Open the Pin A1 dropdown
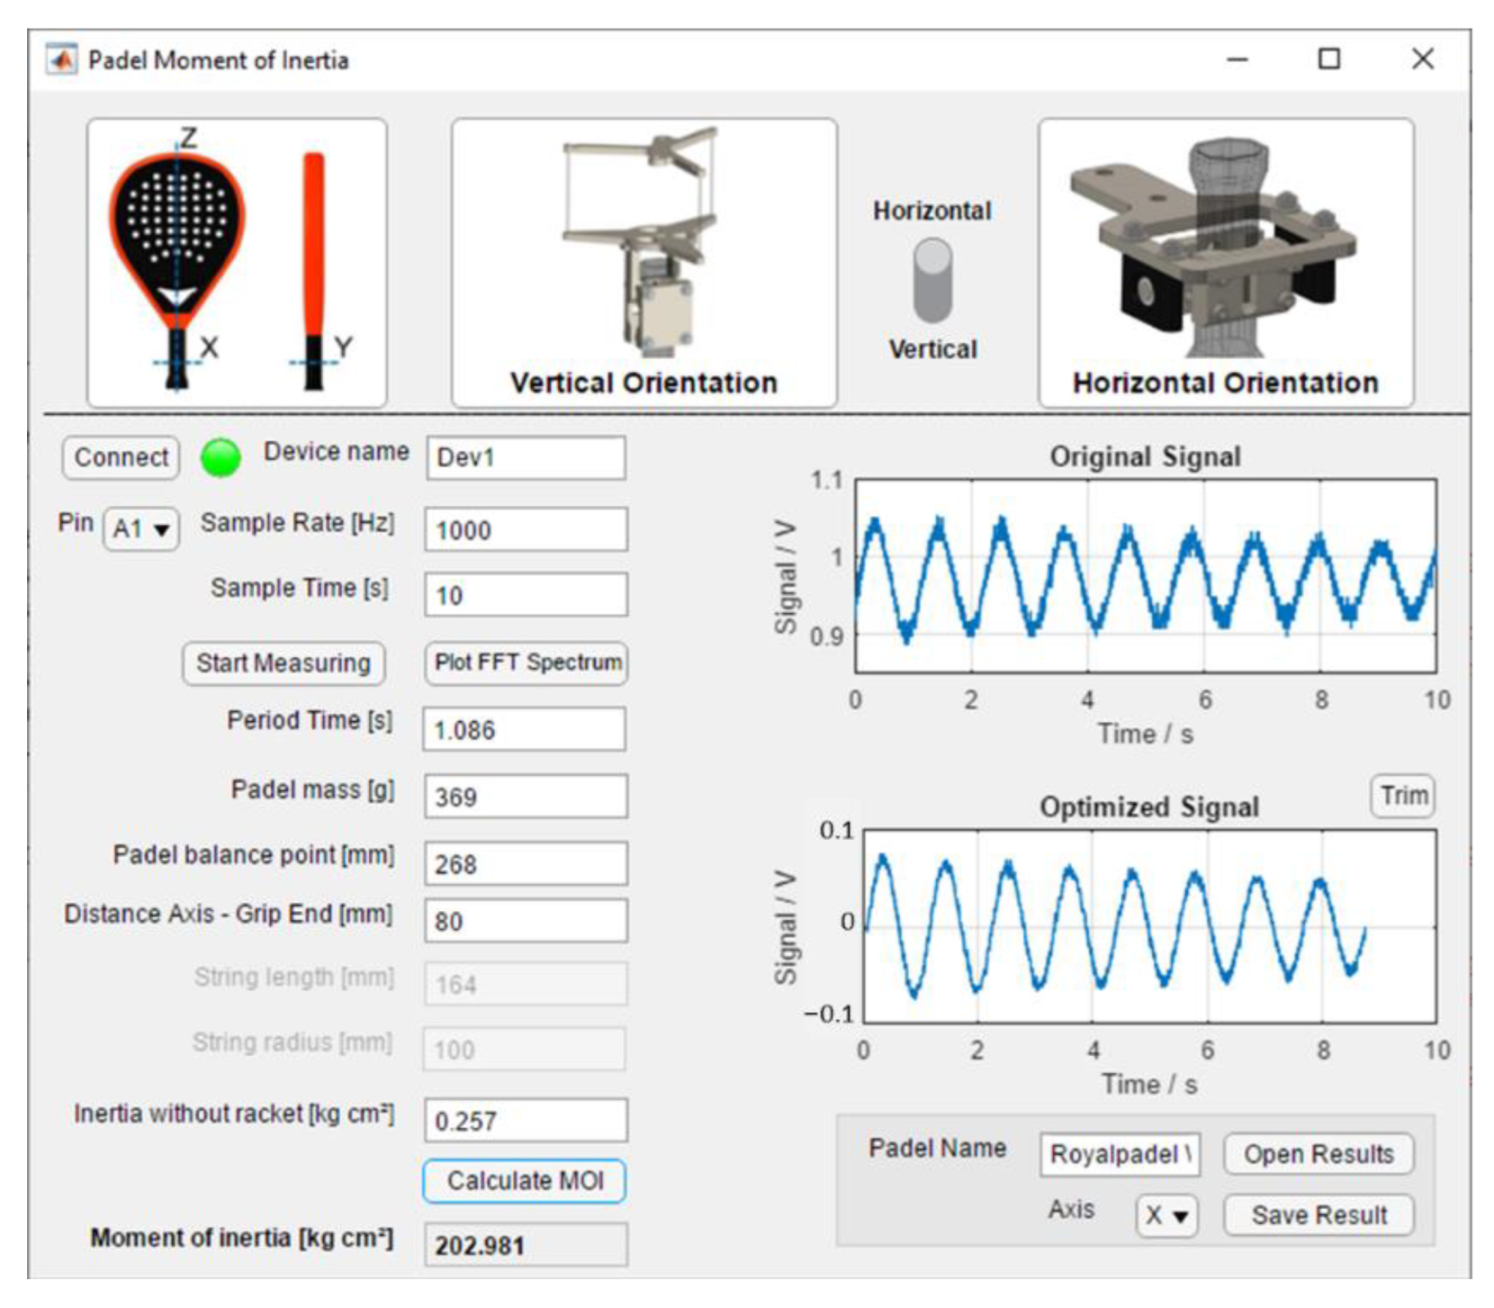This screenshot has width=1494, height=1308. coord(141,528)
